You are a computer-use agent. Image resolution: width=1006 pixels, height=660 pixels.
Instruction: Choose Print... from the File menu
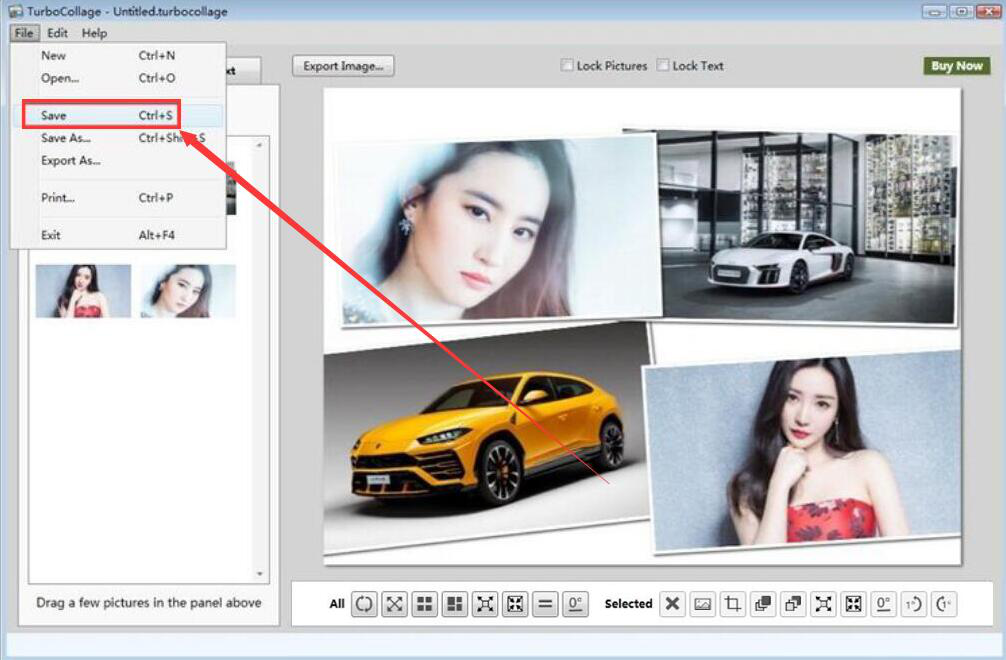[x=57, y=198]
